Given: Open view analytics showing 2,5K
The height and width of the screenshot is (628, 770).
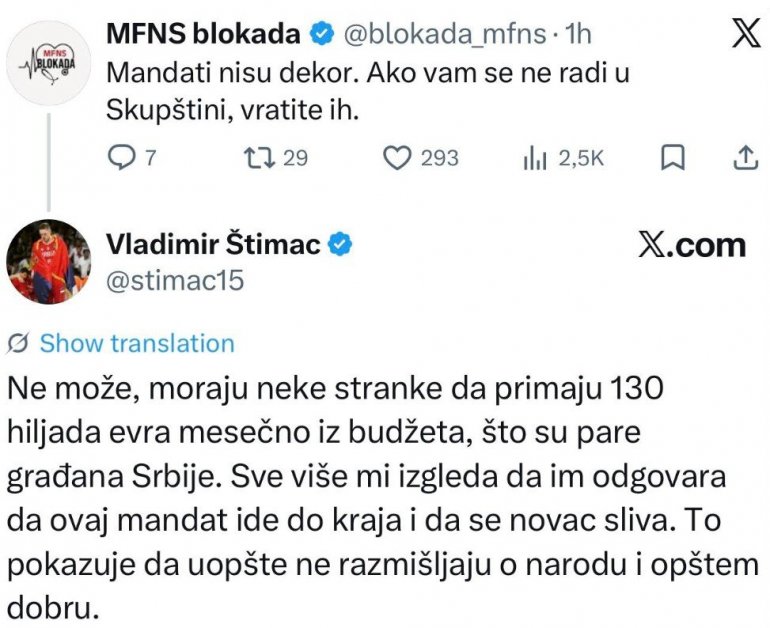Looking at the screenshot, I should [x=533, y=157].
